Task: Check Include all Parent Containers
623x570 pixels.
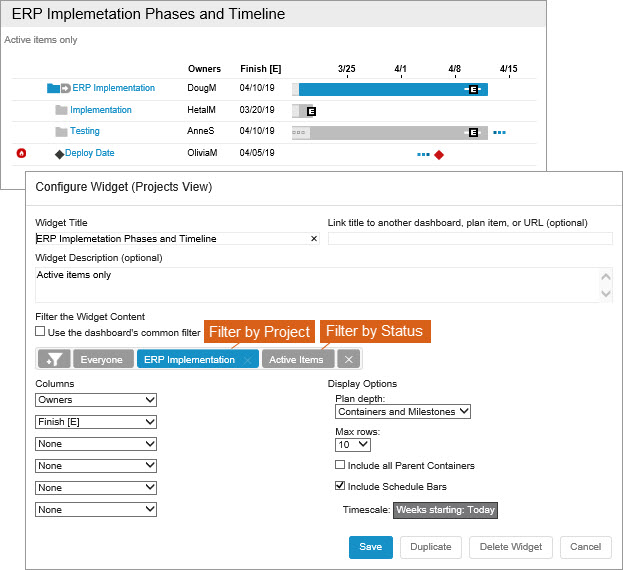Action: (340, 465)
